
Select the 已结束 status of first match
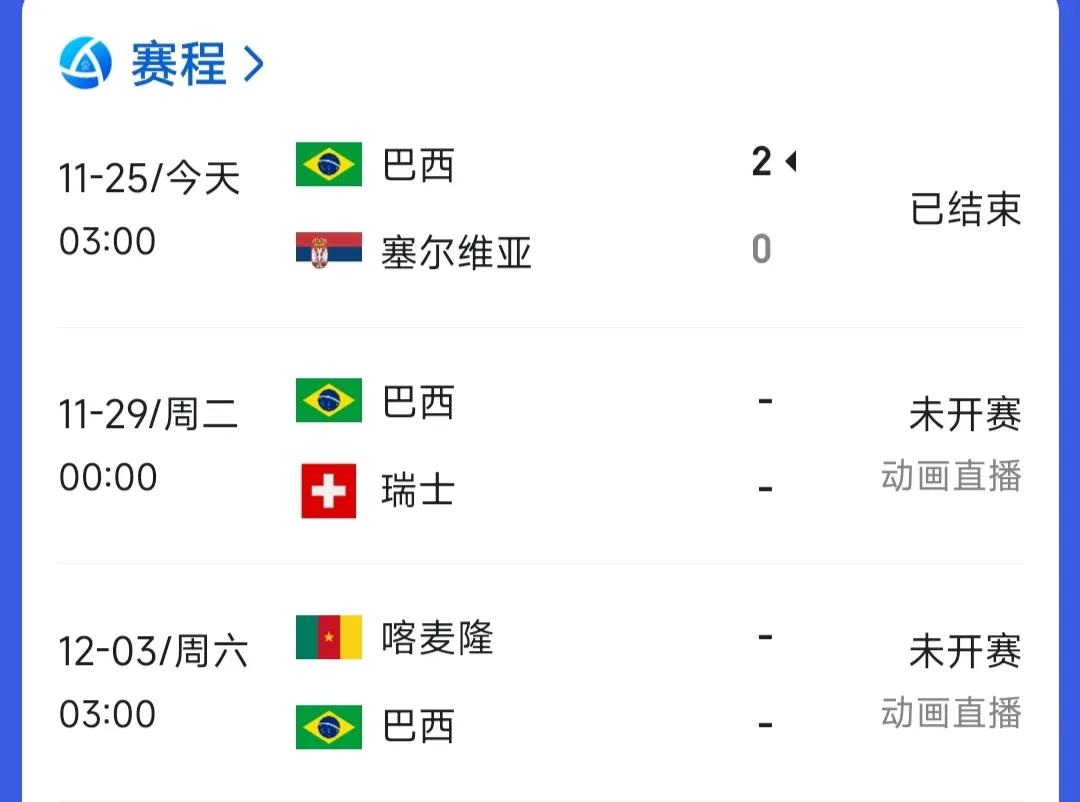(x=965, y=209)
